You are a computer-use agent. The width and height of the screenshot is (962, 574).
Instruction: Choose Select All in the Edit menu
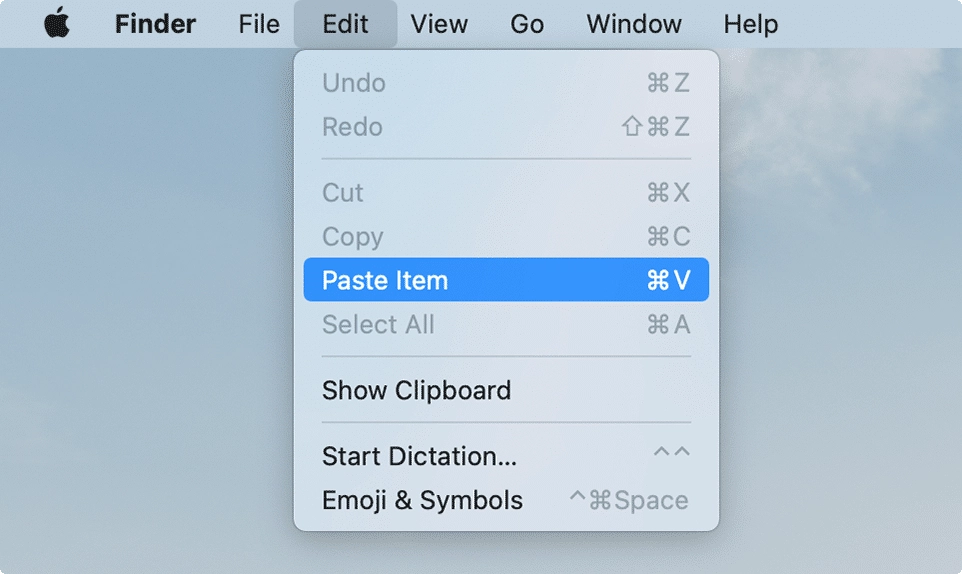378,325
